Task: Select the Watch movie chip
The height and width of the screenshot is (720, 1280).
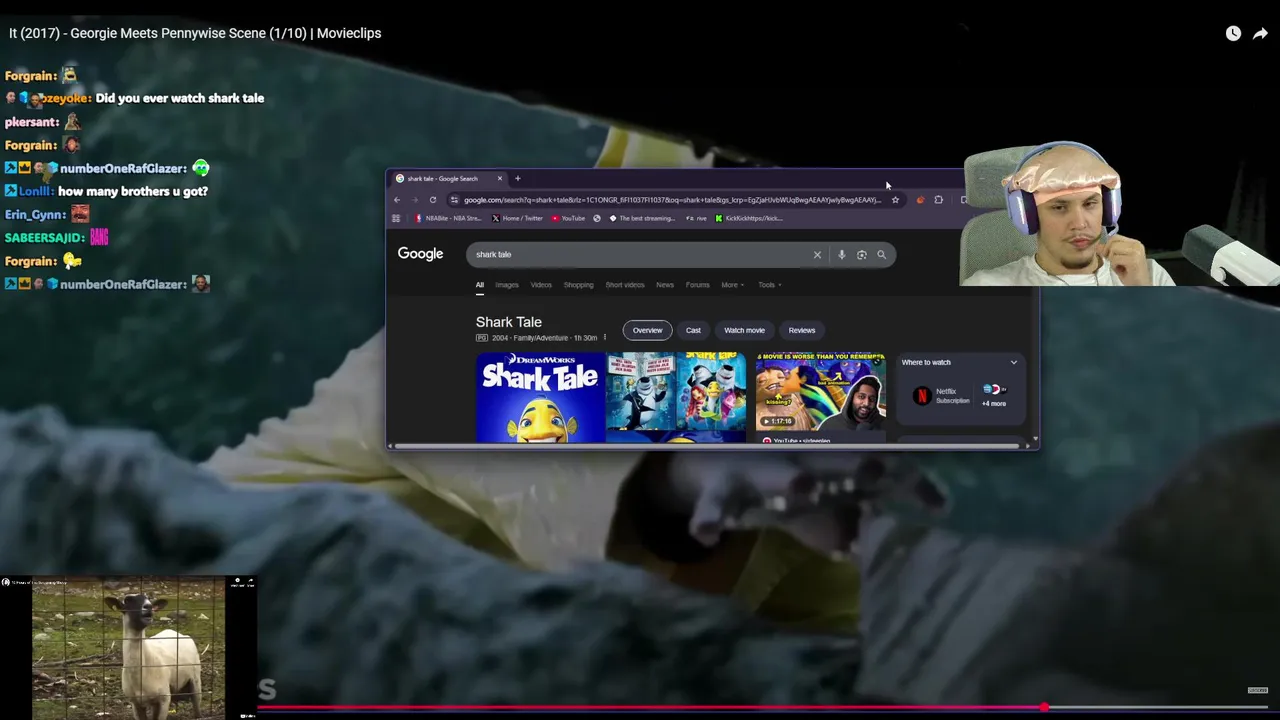Action: click(x=744, y=330)
